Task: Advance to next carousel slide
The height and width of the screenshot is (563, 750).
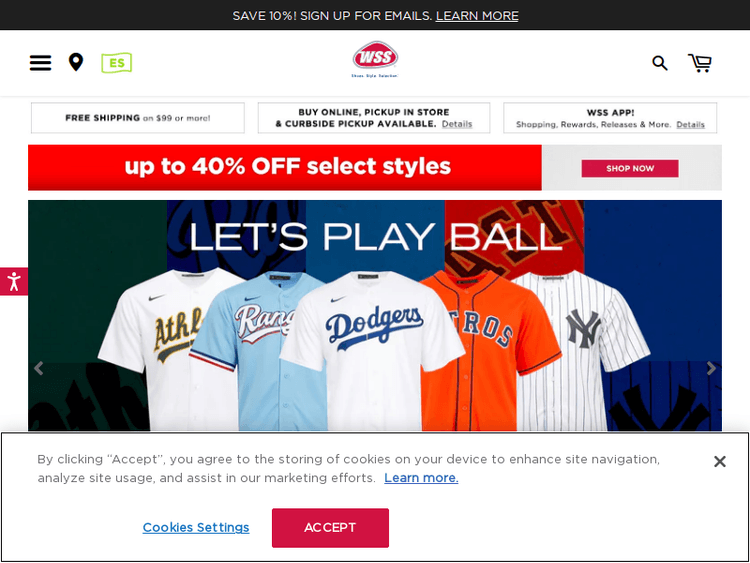Action: click(711, 368)
